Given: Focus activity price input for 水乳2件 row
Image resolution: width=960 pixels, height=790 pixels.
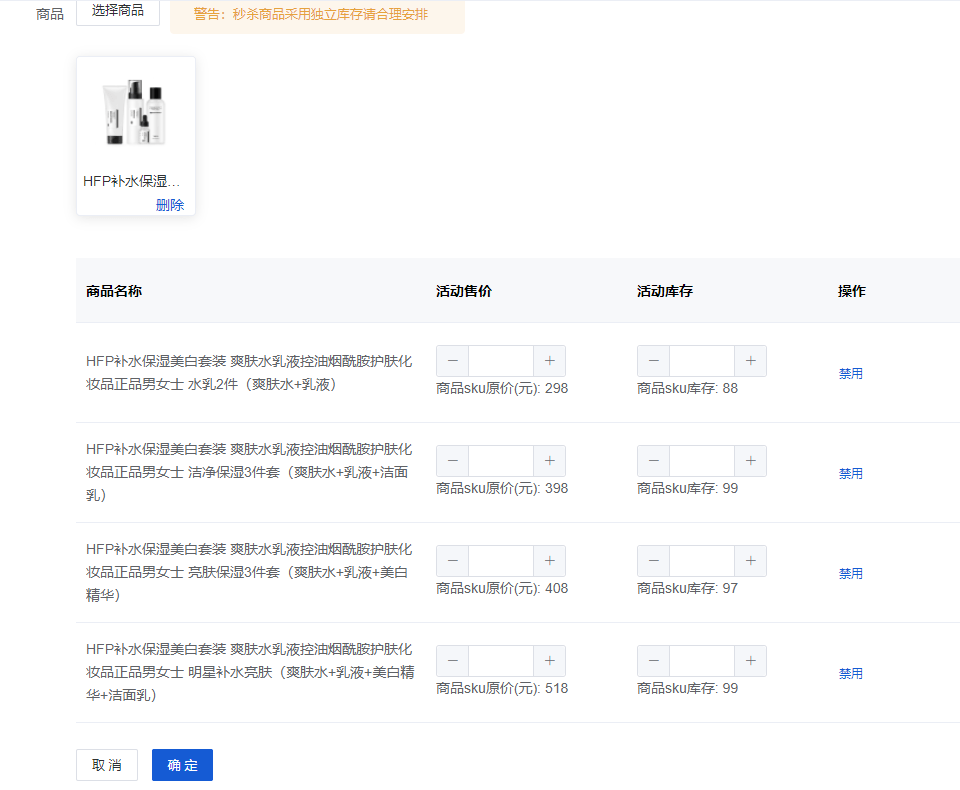Looking at the screenshot, I should tap(501, 361).
